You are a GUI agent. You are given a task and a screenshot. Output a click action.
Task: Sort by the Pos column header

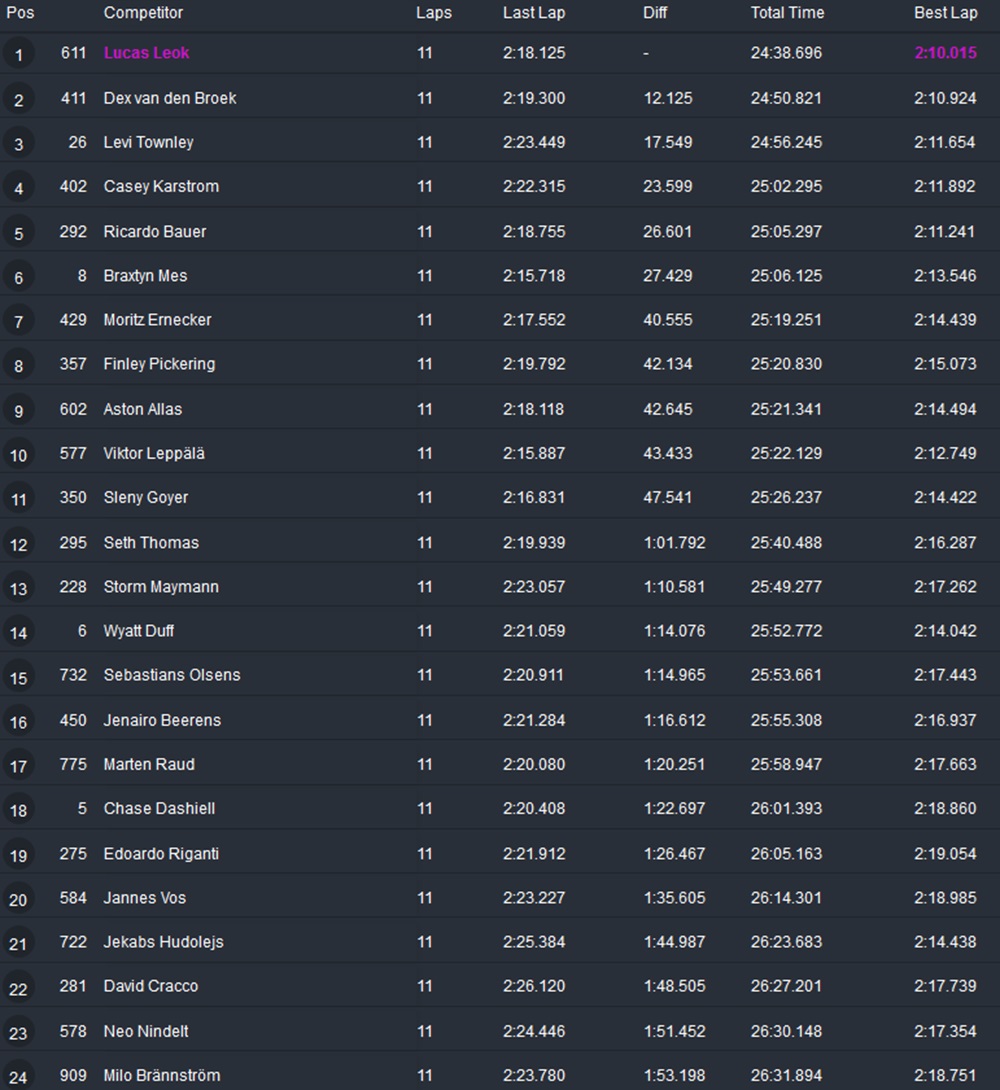point(20,13)
